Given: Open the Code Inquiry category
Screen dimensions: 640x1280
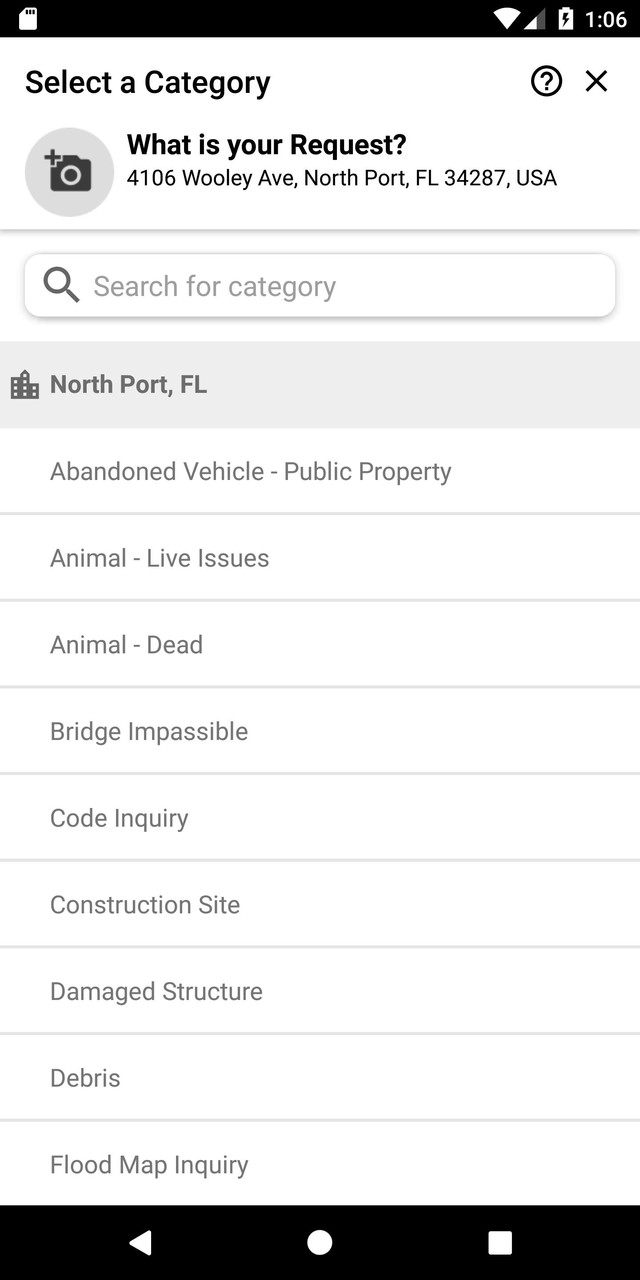Looking at the screenshot, I should 119,817.
